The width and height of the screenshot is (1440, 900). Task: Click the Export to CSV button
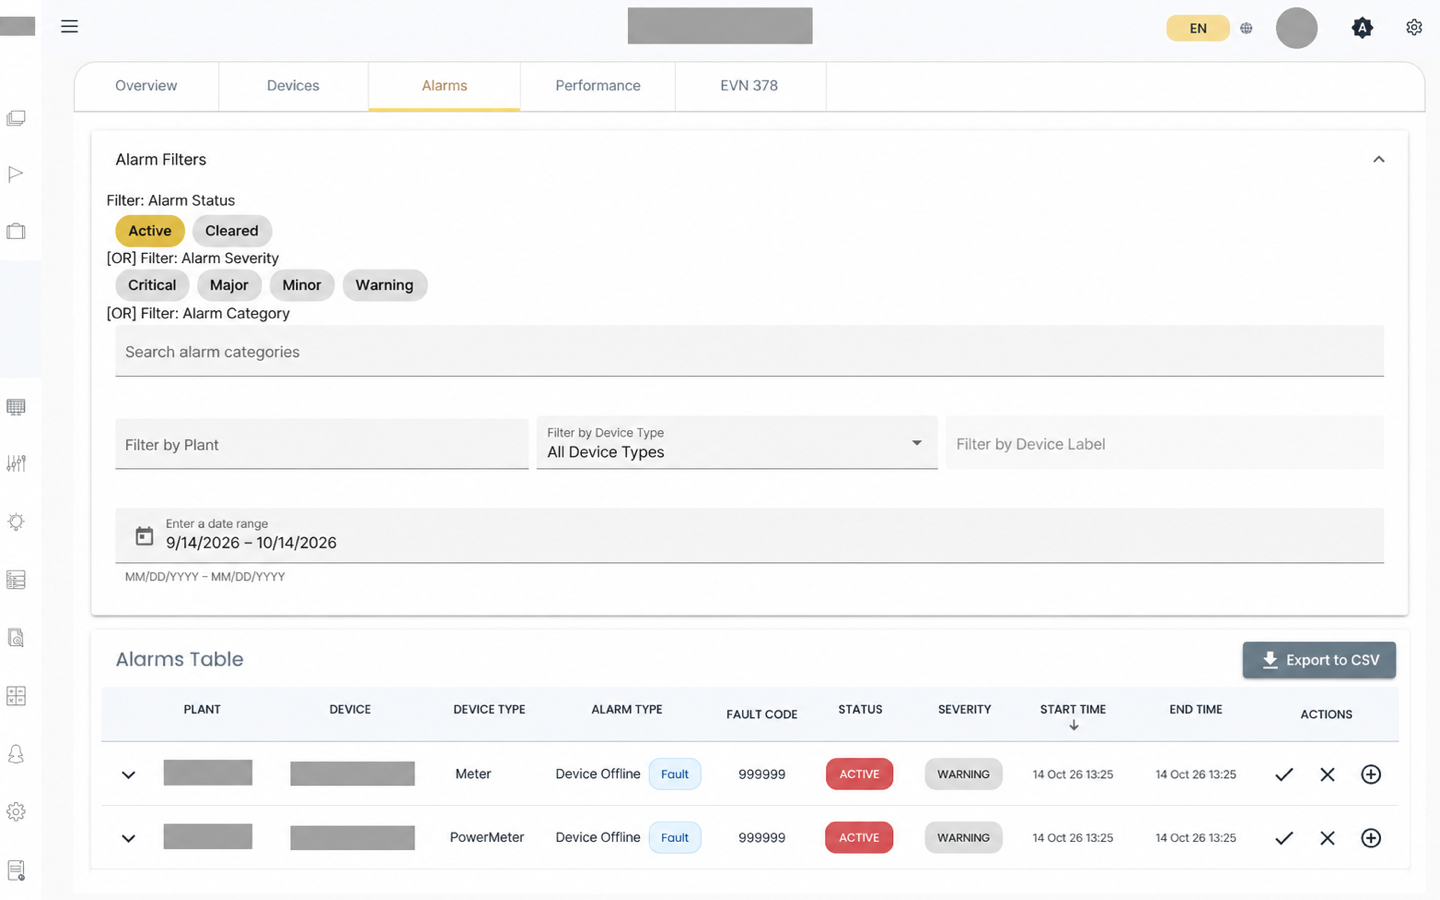pos(1319,660)
